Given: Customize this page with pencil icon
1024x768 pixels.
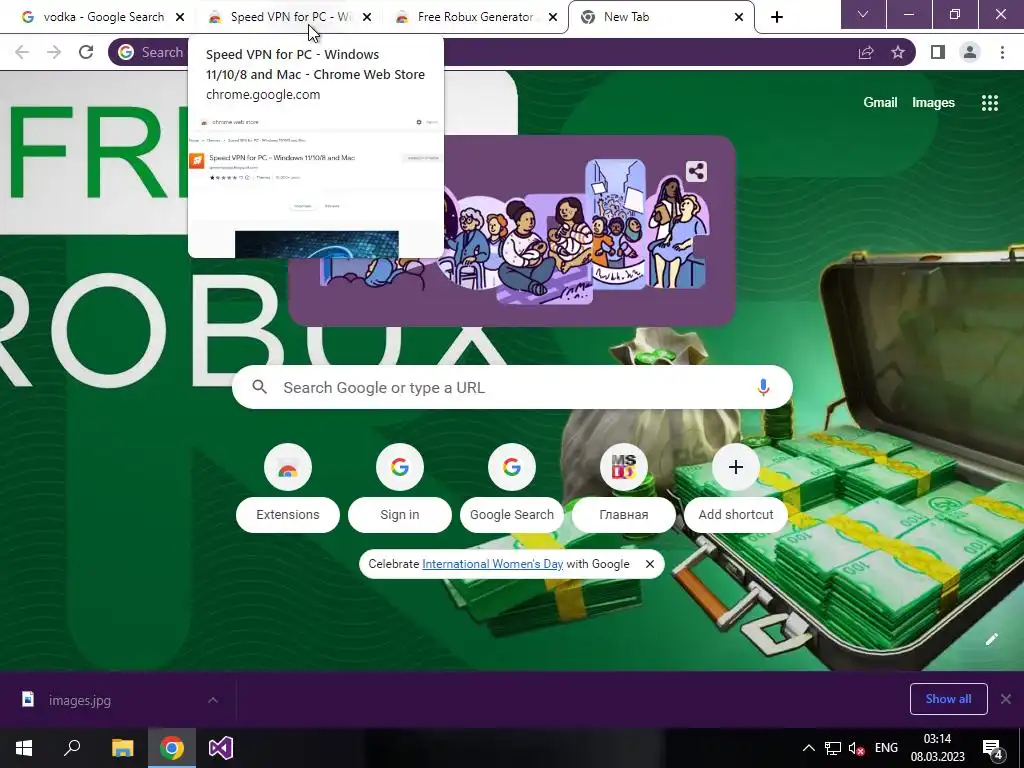Looking at the screenshot, I should coord(991,639).
